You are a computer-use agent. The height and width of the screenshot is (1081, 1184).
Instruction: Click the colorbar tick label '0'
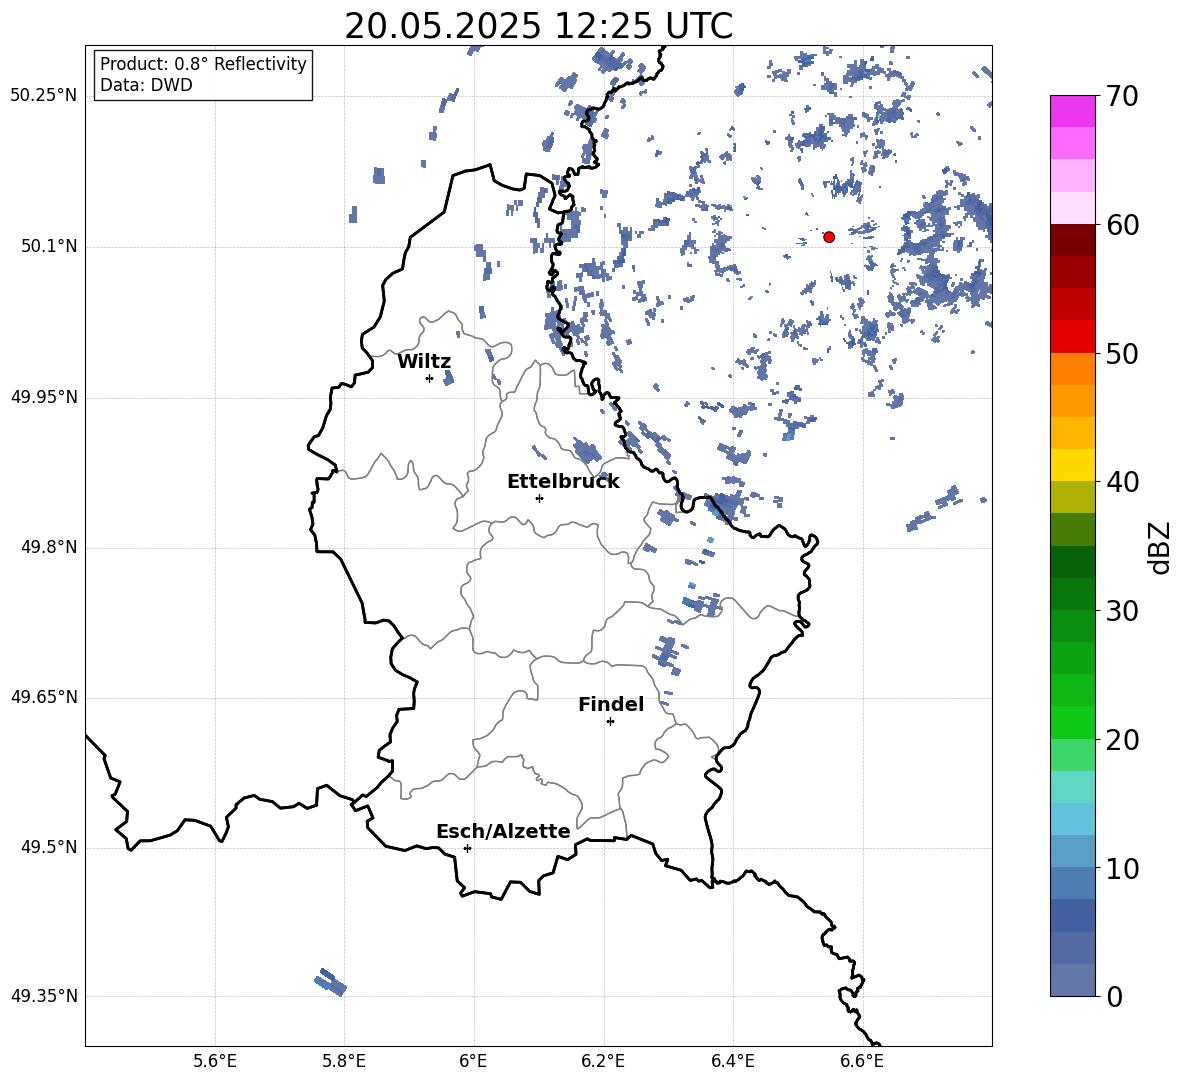click(x=1114, y=997)
